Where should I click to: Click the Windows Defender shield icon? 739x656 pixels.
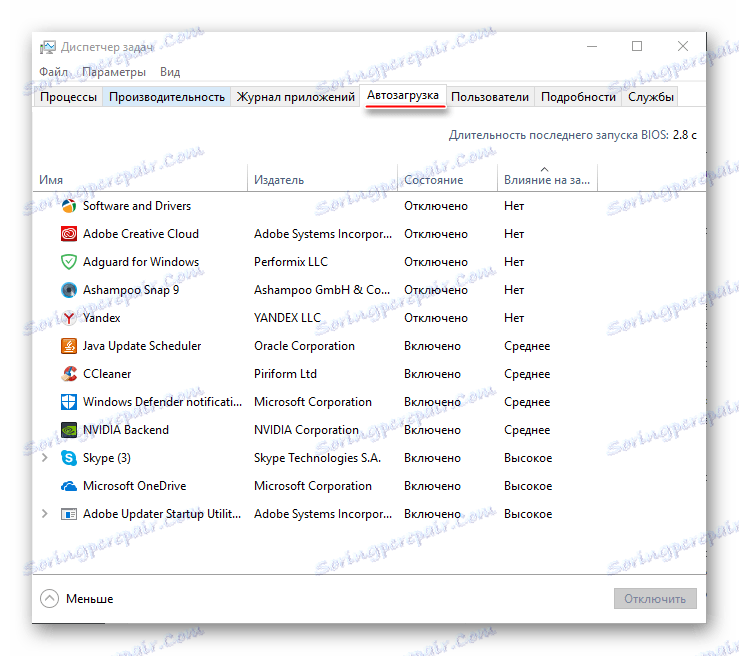69,402
